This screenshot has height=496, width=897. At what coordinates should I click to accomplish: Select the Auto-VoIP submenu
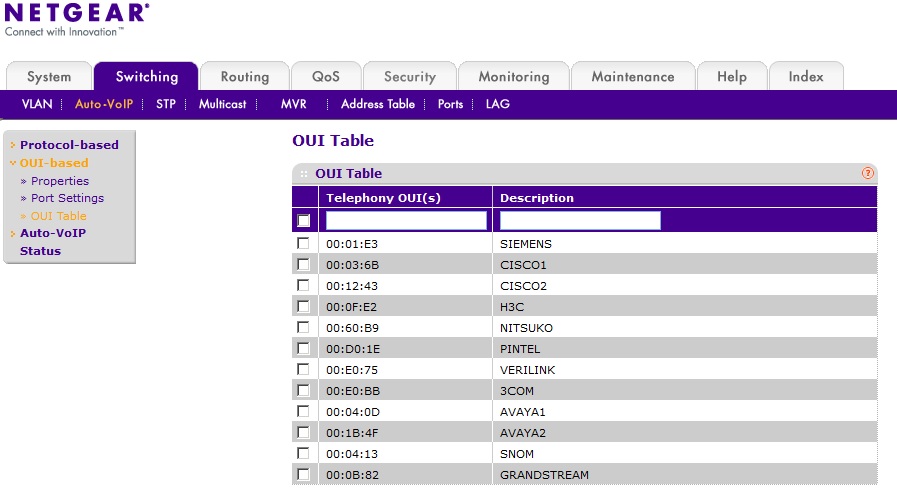point(104,104)
